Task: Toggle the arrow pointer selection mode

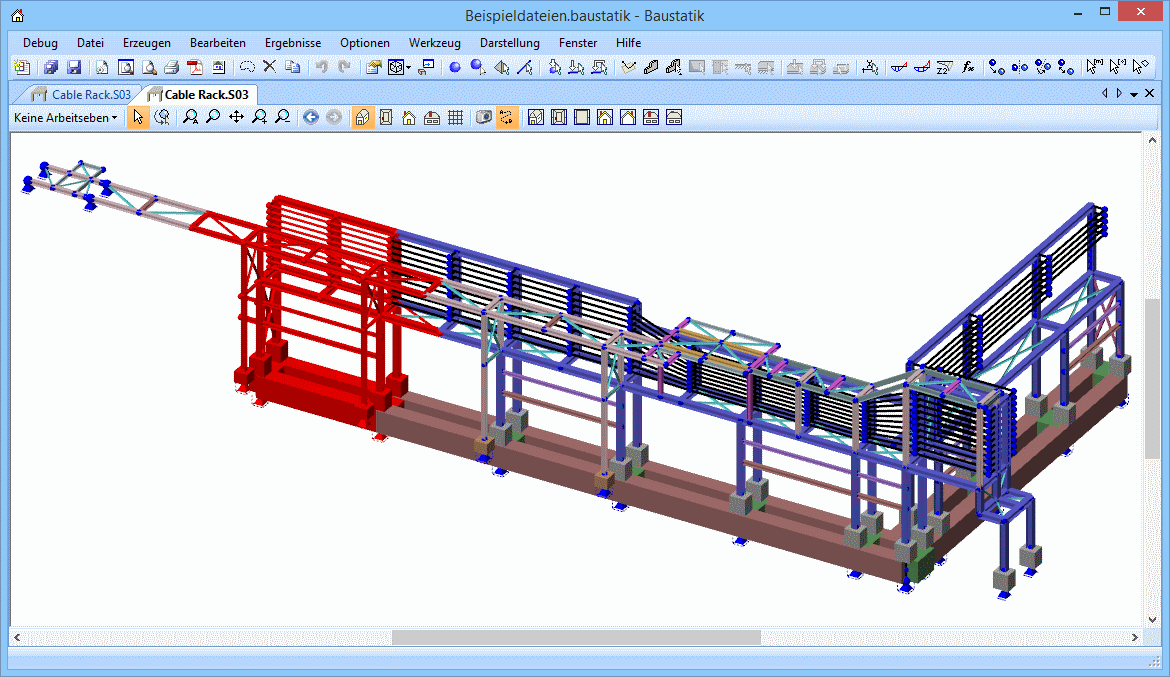Action: tap(138, 118)
